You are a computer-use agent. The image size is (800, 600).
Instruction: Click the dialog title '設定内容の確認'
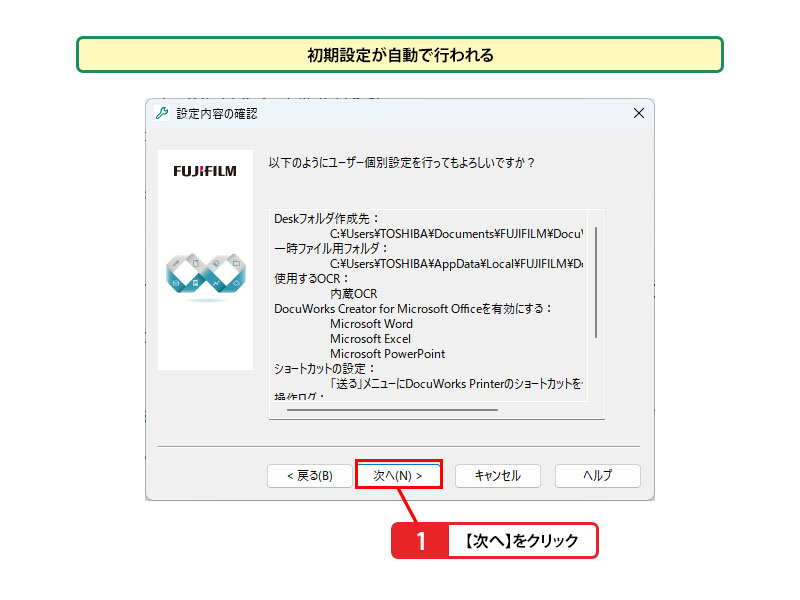(x=217, y=113)
